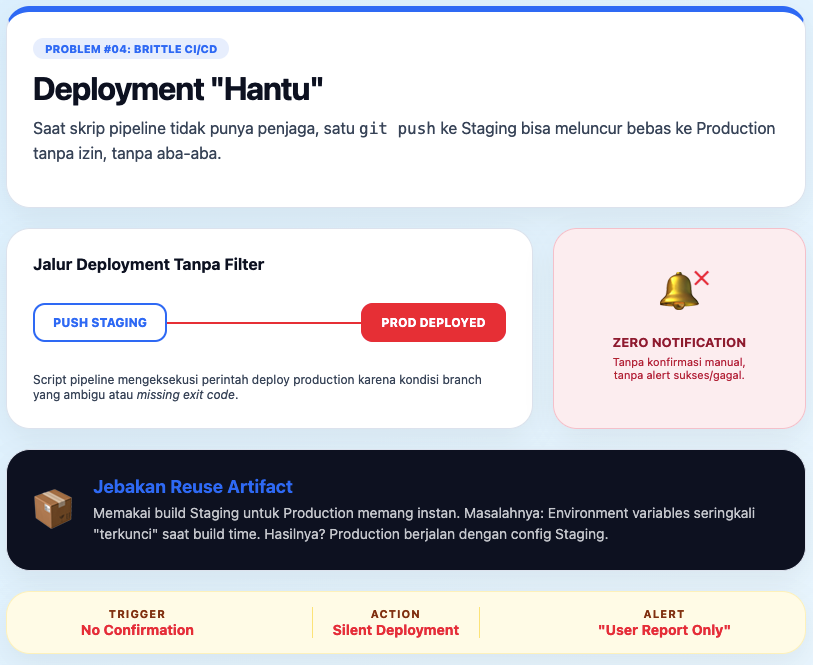The width and height of the screenshot is (813, 665).
Task: Open the Jebakan Reuse Artifact link
Action: click(x=193, y=486)
